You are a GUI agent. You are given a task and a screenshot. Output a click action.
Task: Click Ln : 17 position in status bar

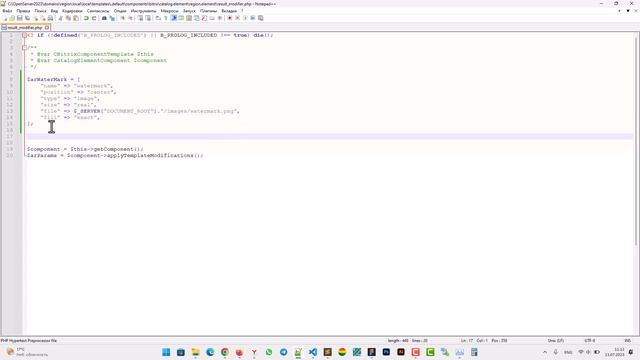(467, 340)
